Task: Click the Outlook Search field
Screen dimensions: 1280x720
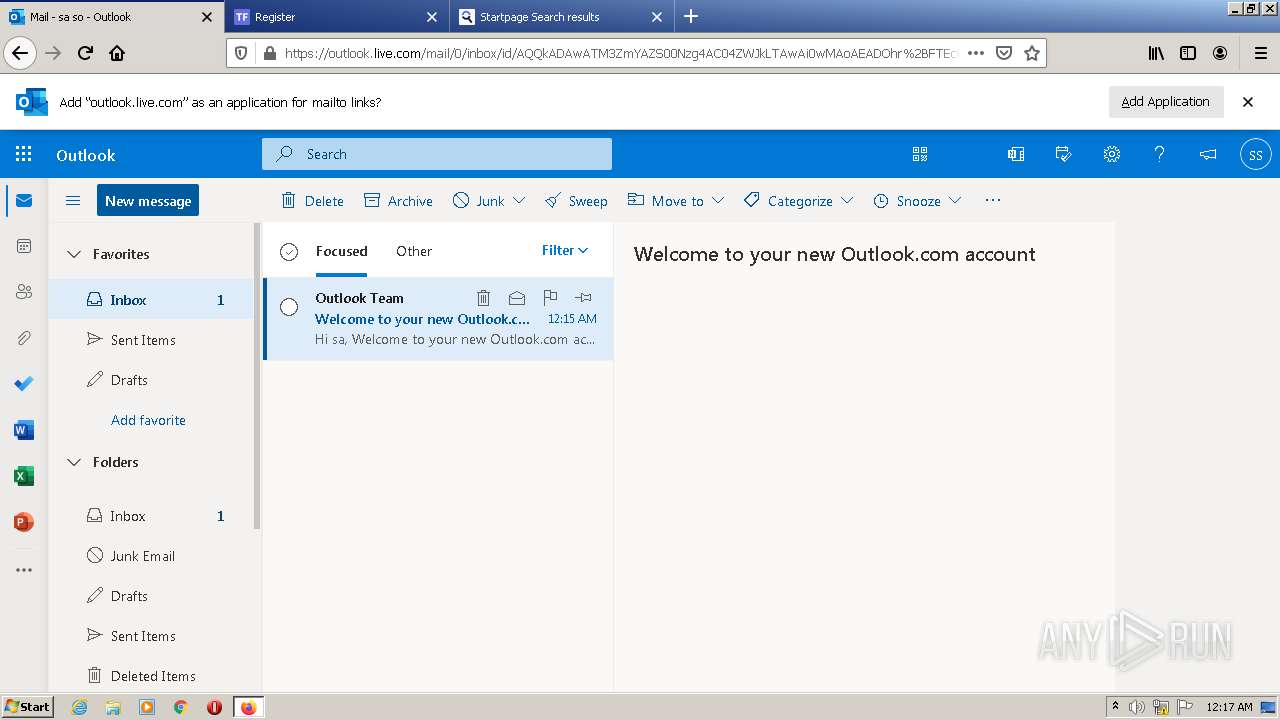Action: (437, 154)
